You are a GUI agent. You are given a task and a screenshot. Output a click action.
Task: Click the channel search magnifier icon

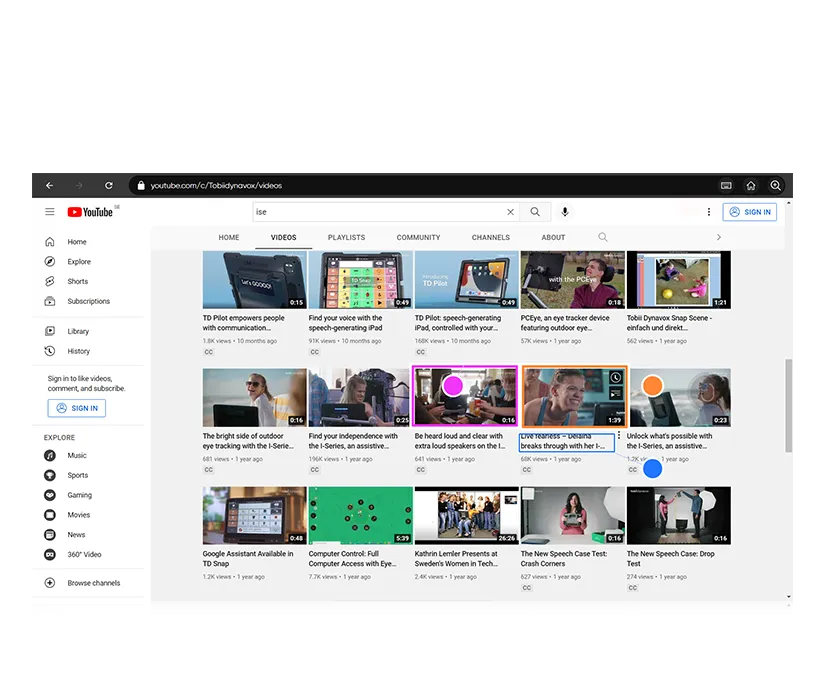coord(603,237)
